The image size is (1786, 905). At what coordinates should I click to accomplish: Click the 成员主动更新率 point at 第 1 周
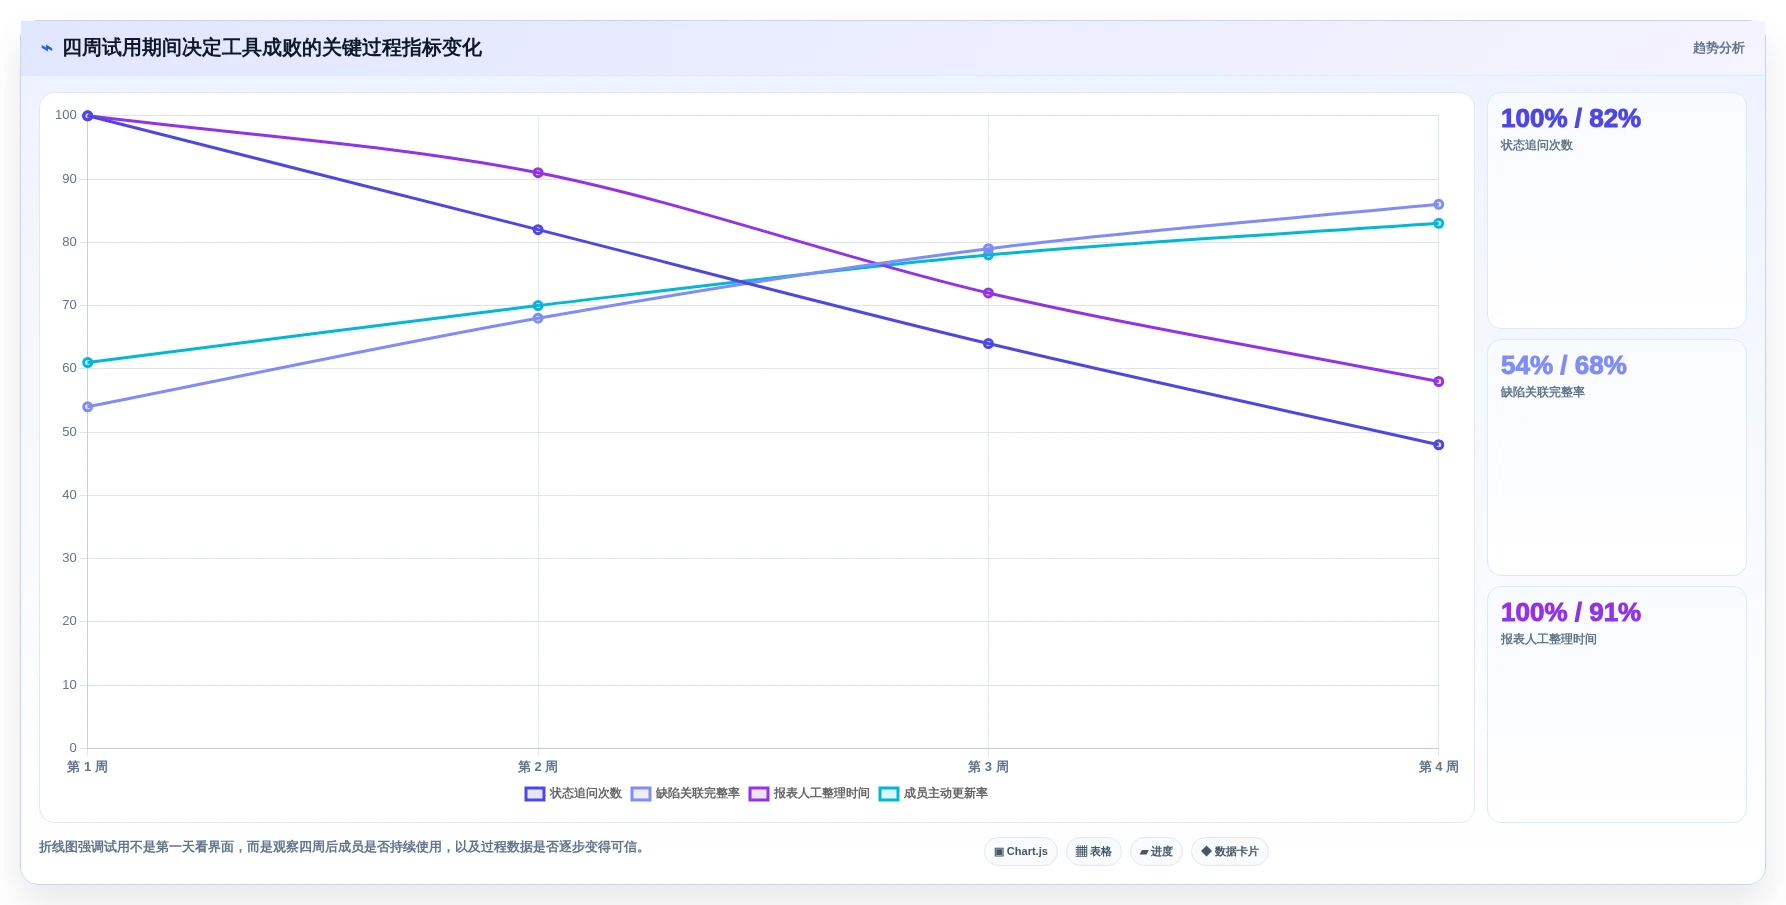[88, 363]
